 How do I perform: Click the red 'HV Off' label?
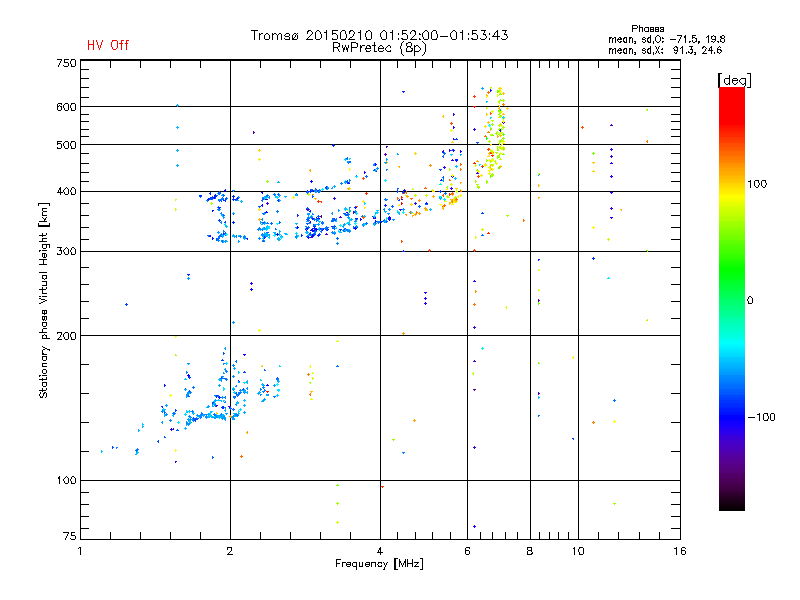click(108, 45)
